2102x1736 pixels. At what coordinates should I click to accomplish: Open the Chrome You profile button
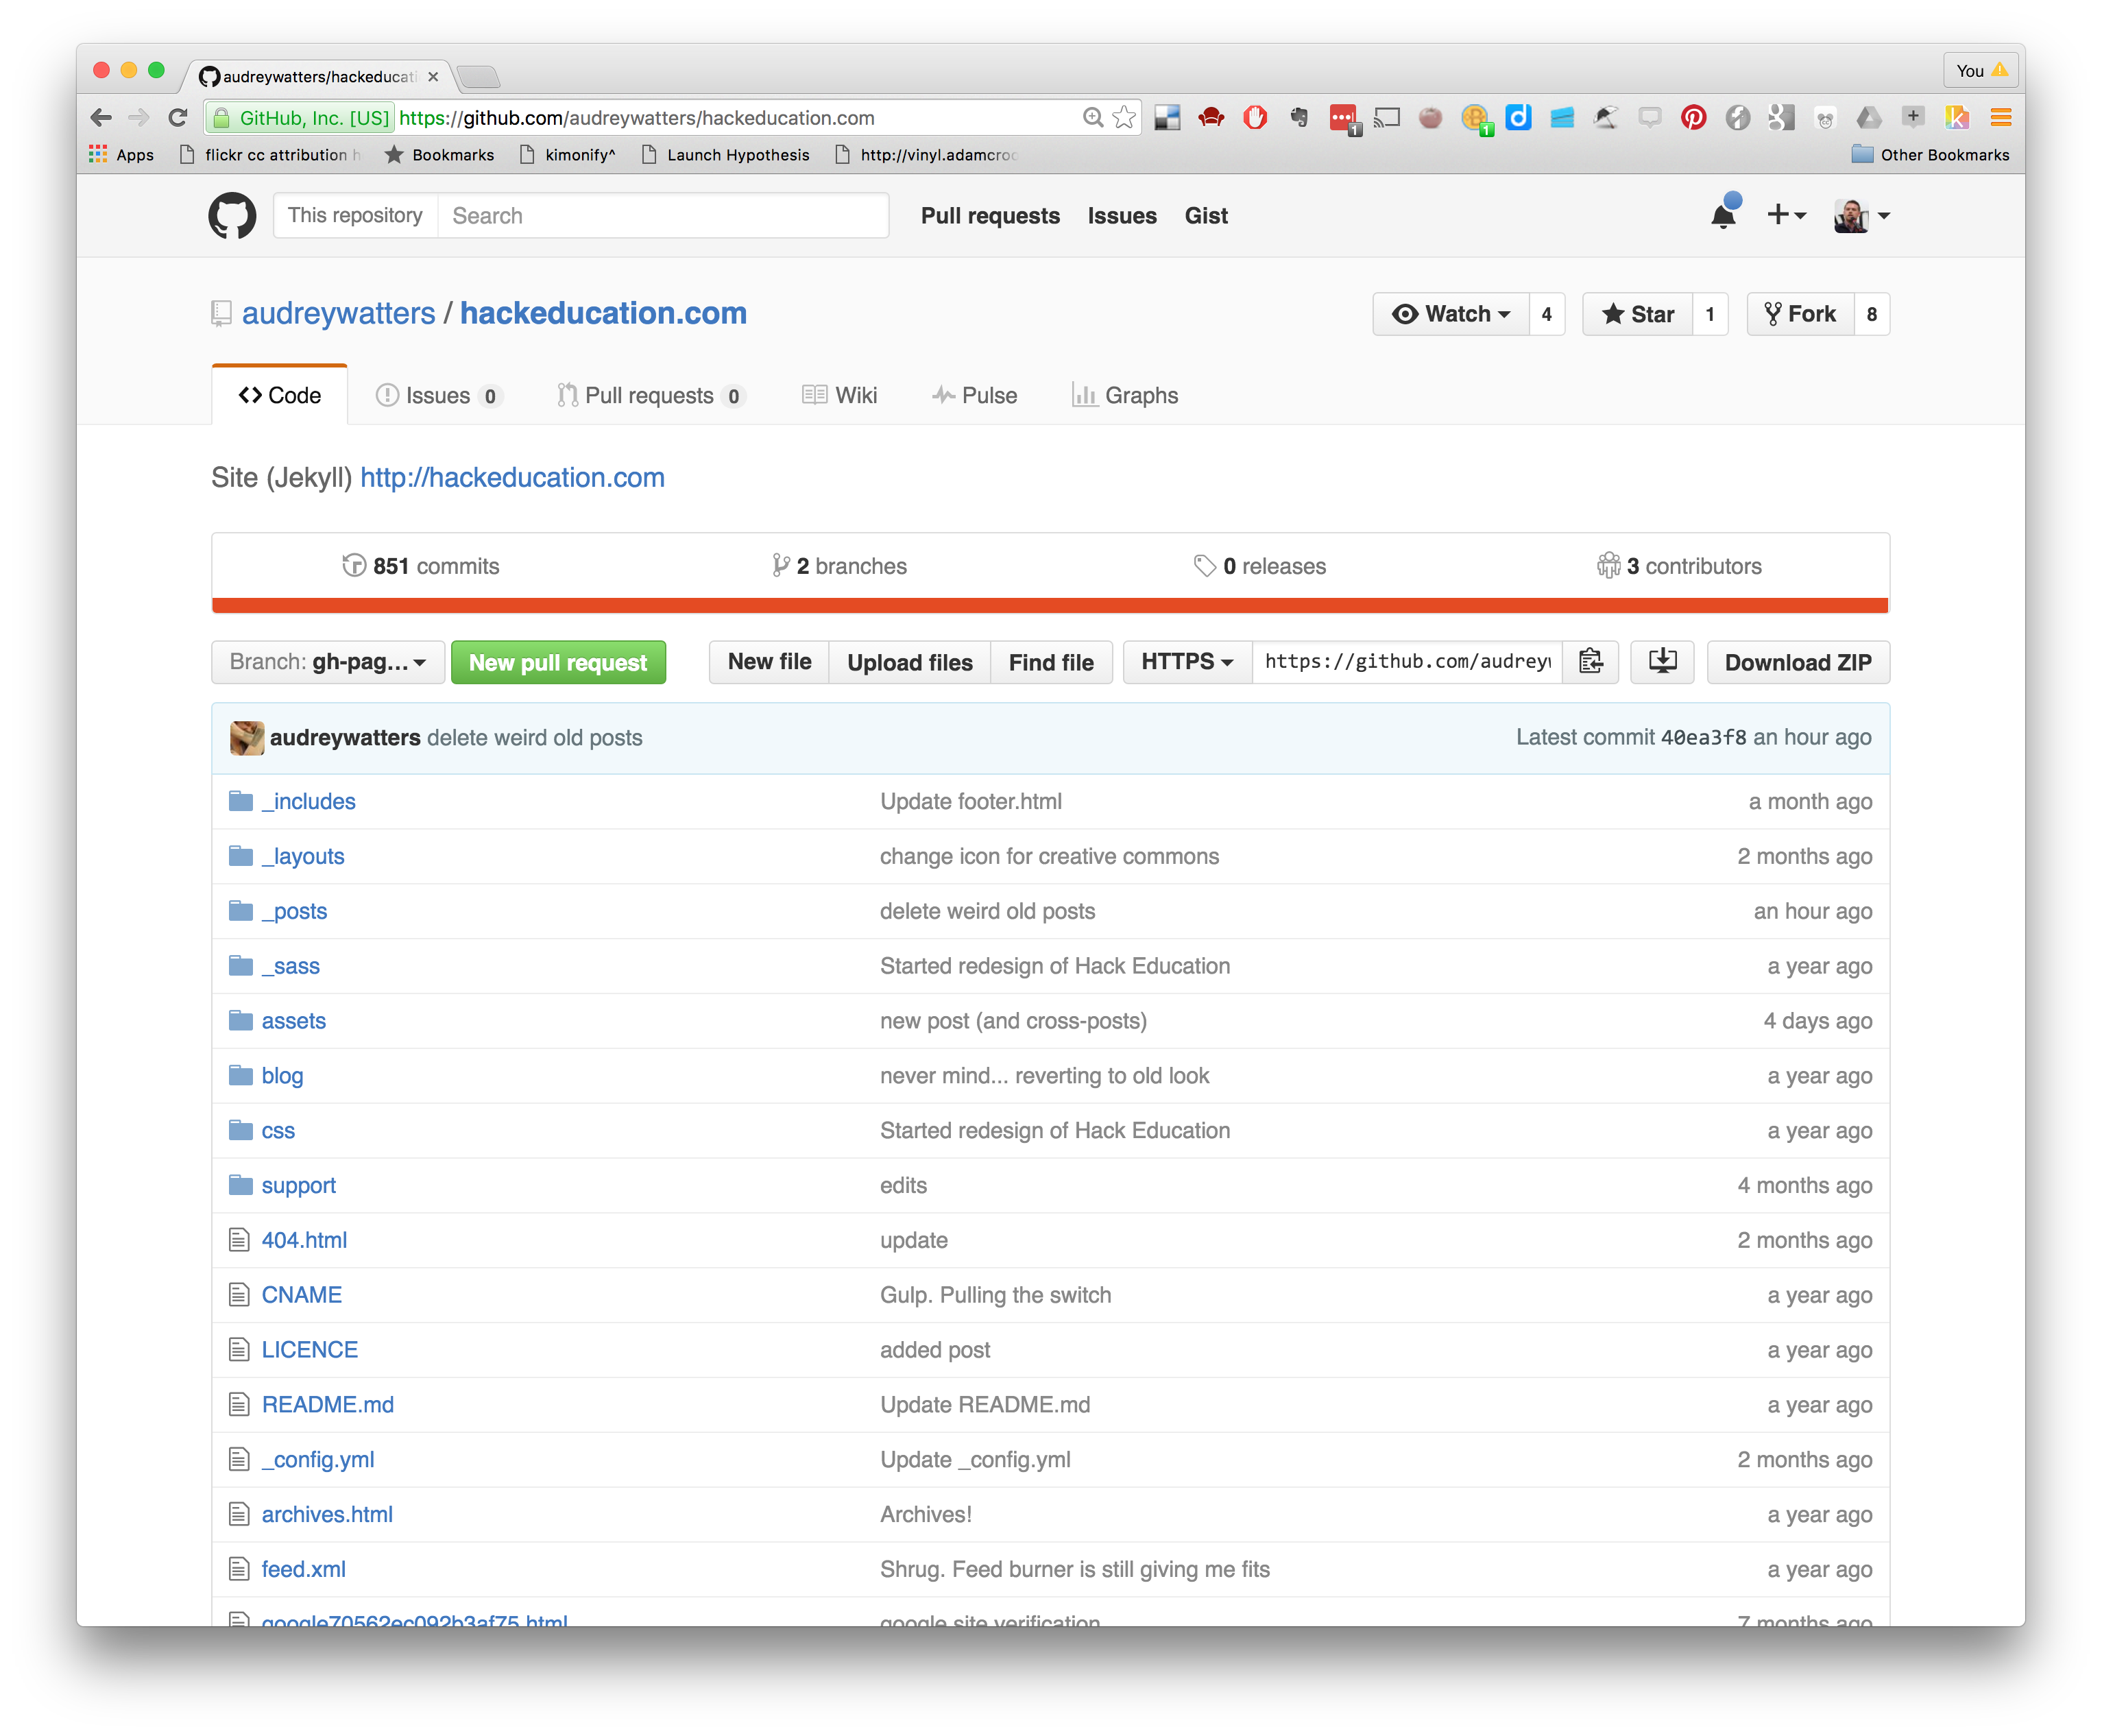(x=1981, y=70)
